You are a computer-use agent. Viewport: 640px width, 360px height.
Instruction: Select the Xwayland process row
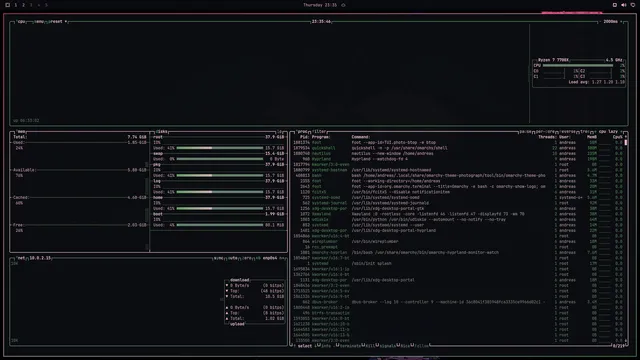click(458, 214)
